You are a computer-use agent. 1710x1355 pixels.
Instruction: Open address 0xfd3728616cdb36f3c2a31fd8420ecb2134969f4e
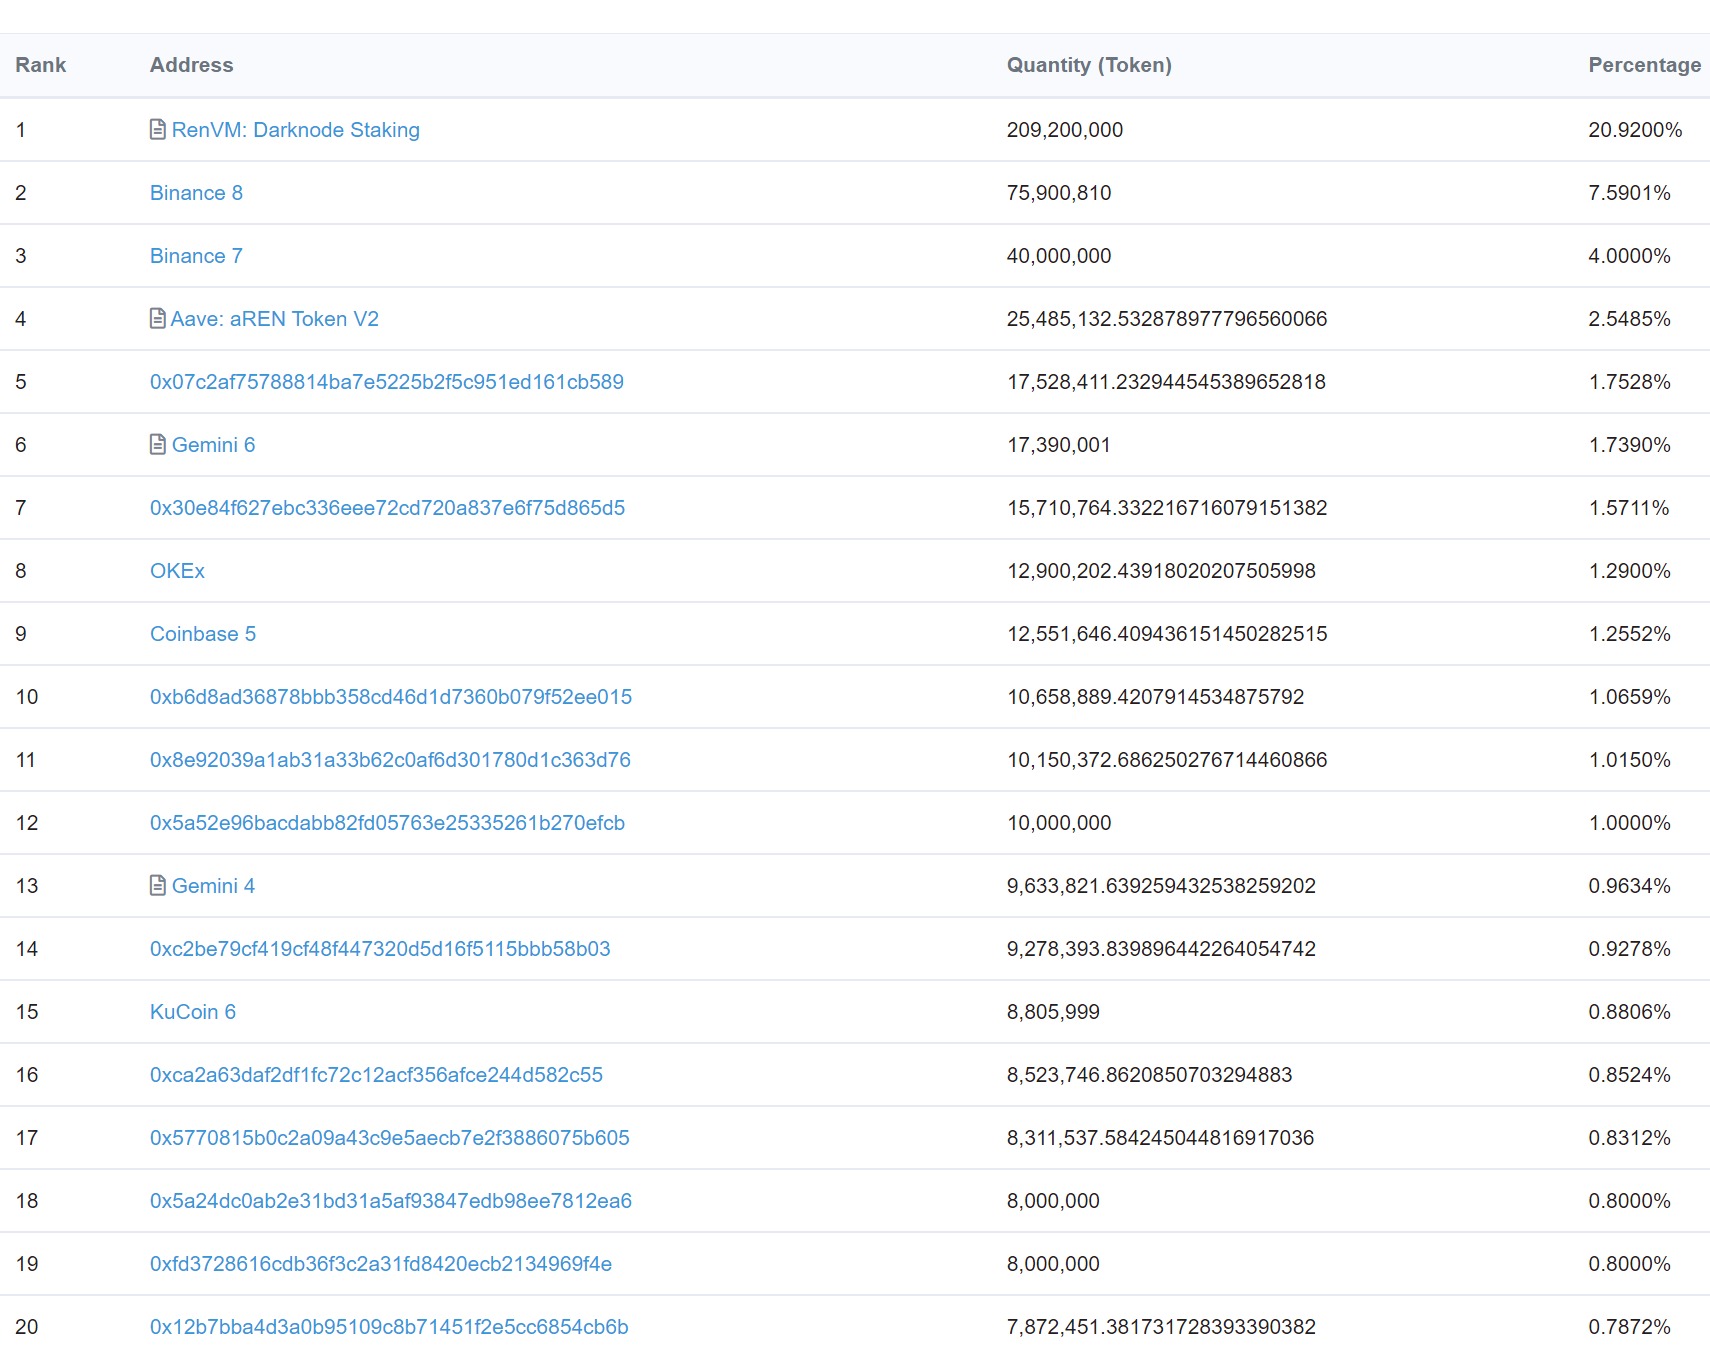pyautogui.click(x=381, y=1264)
